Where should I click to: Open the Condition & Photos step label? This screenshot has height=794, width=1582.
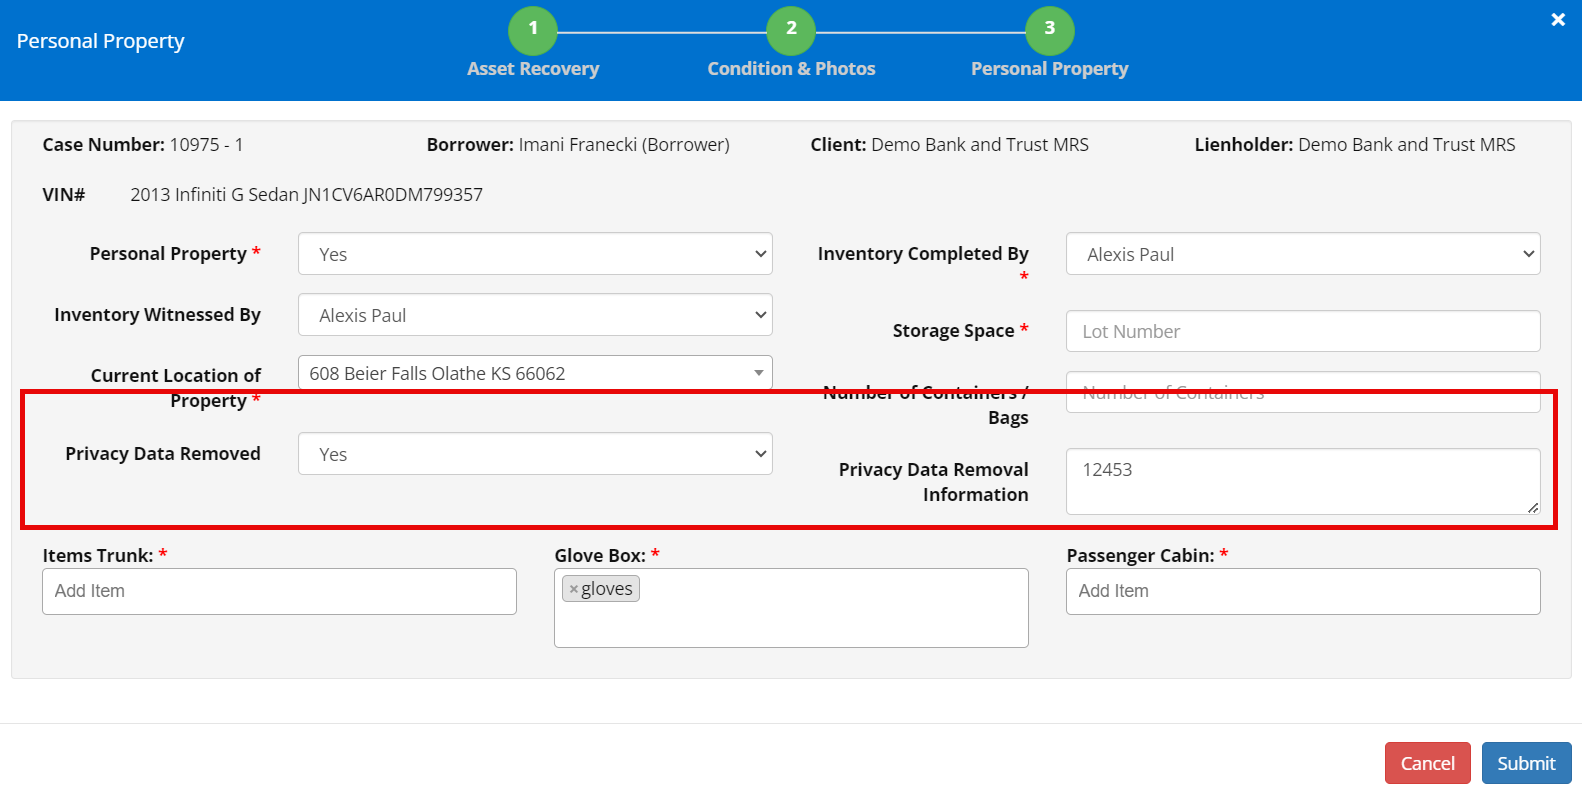[x=791, y=69]
